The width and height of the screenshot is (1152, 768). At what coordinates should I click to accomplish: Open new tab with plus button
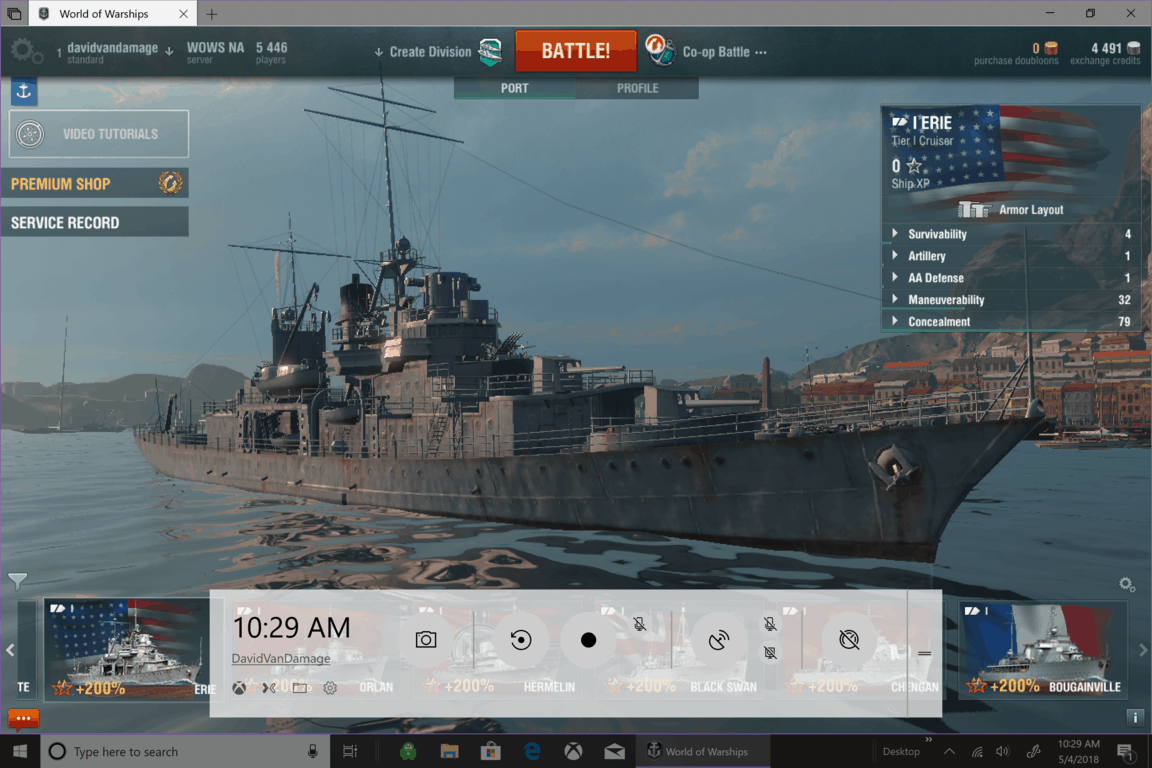point(212,13)
